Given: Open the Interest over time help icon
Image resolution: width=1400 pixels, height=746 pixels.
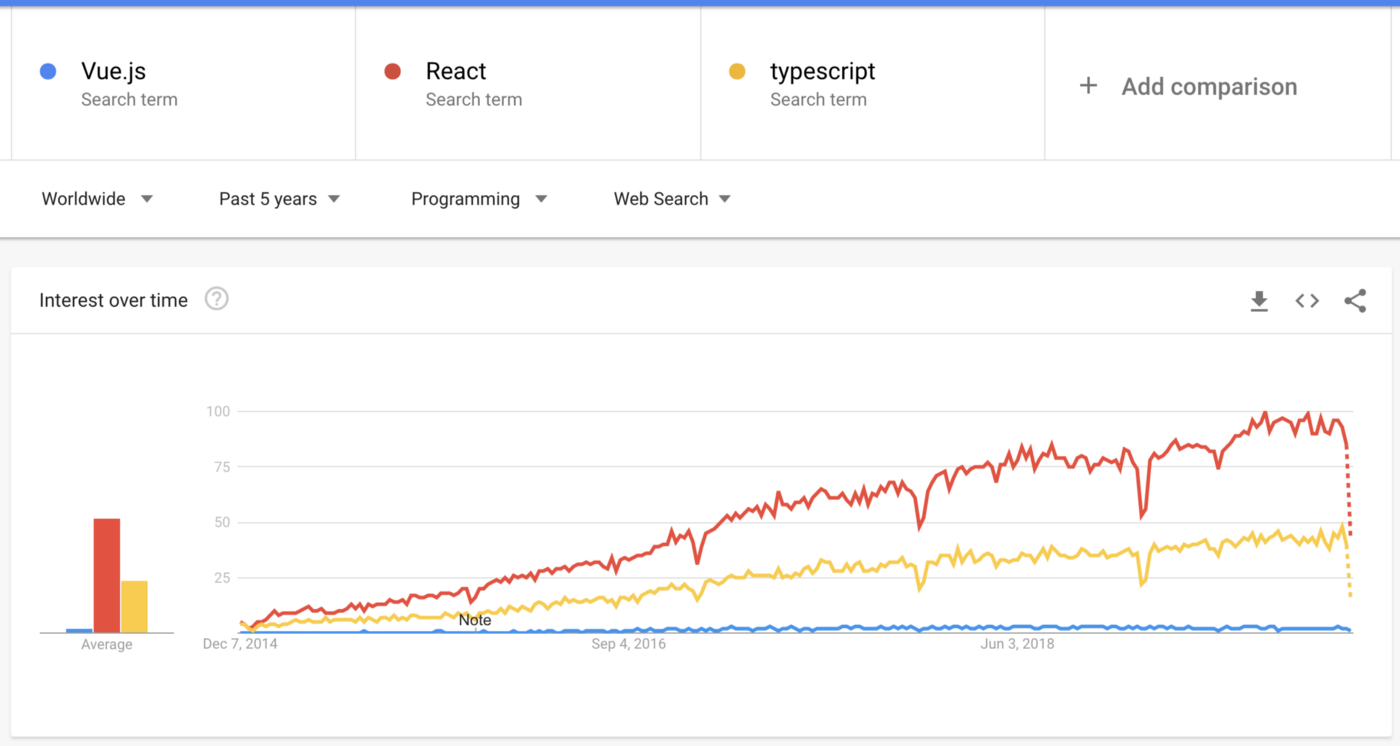Looking at the screenshot, I should pyautogui.click(x=217, y=299).
